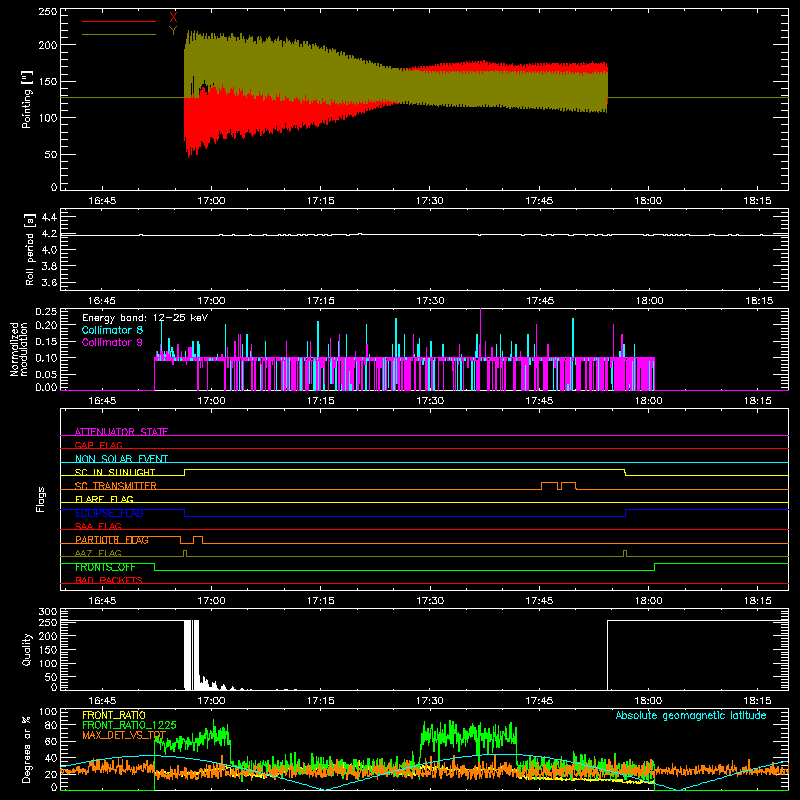This screenshot has height=800, width=800.
Task: Click 17:30 tick below the Pointing plot
Action: coord(430,201)
